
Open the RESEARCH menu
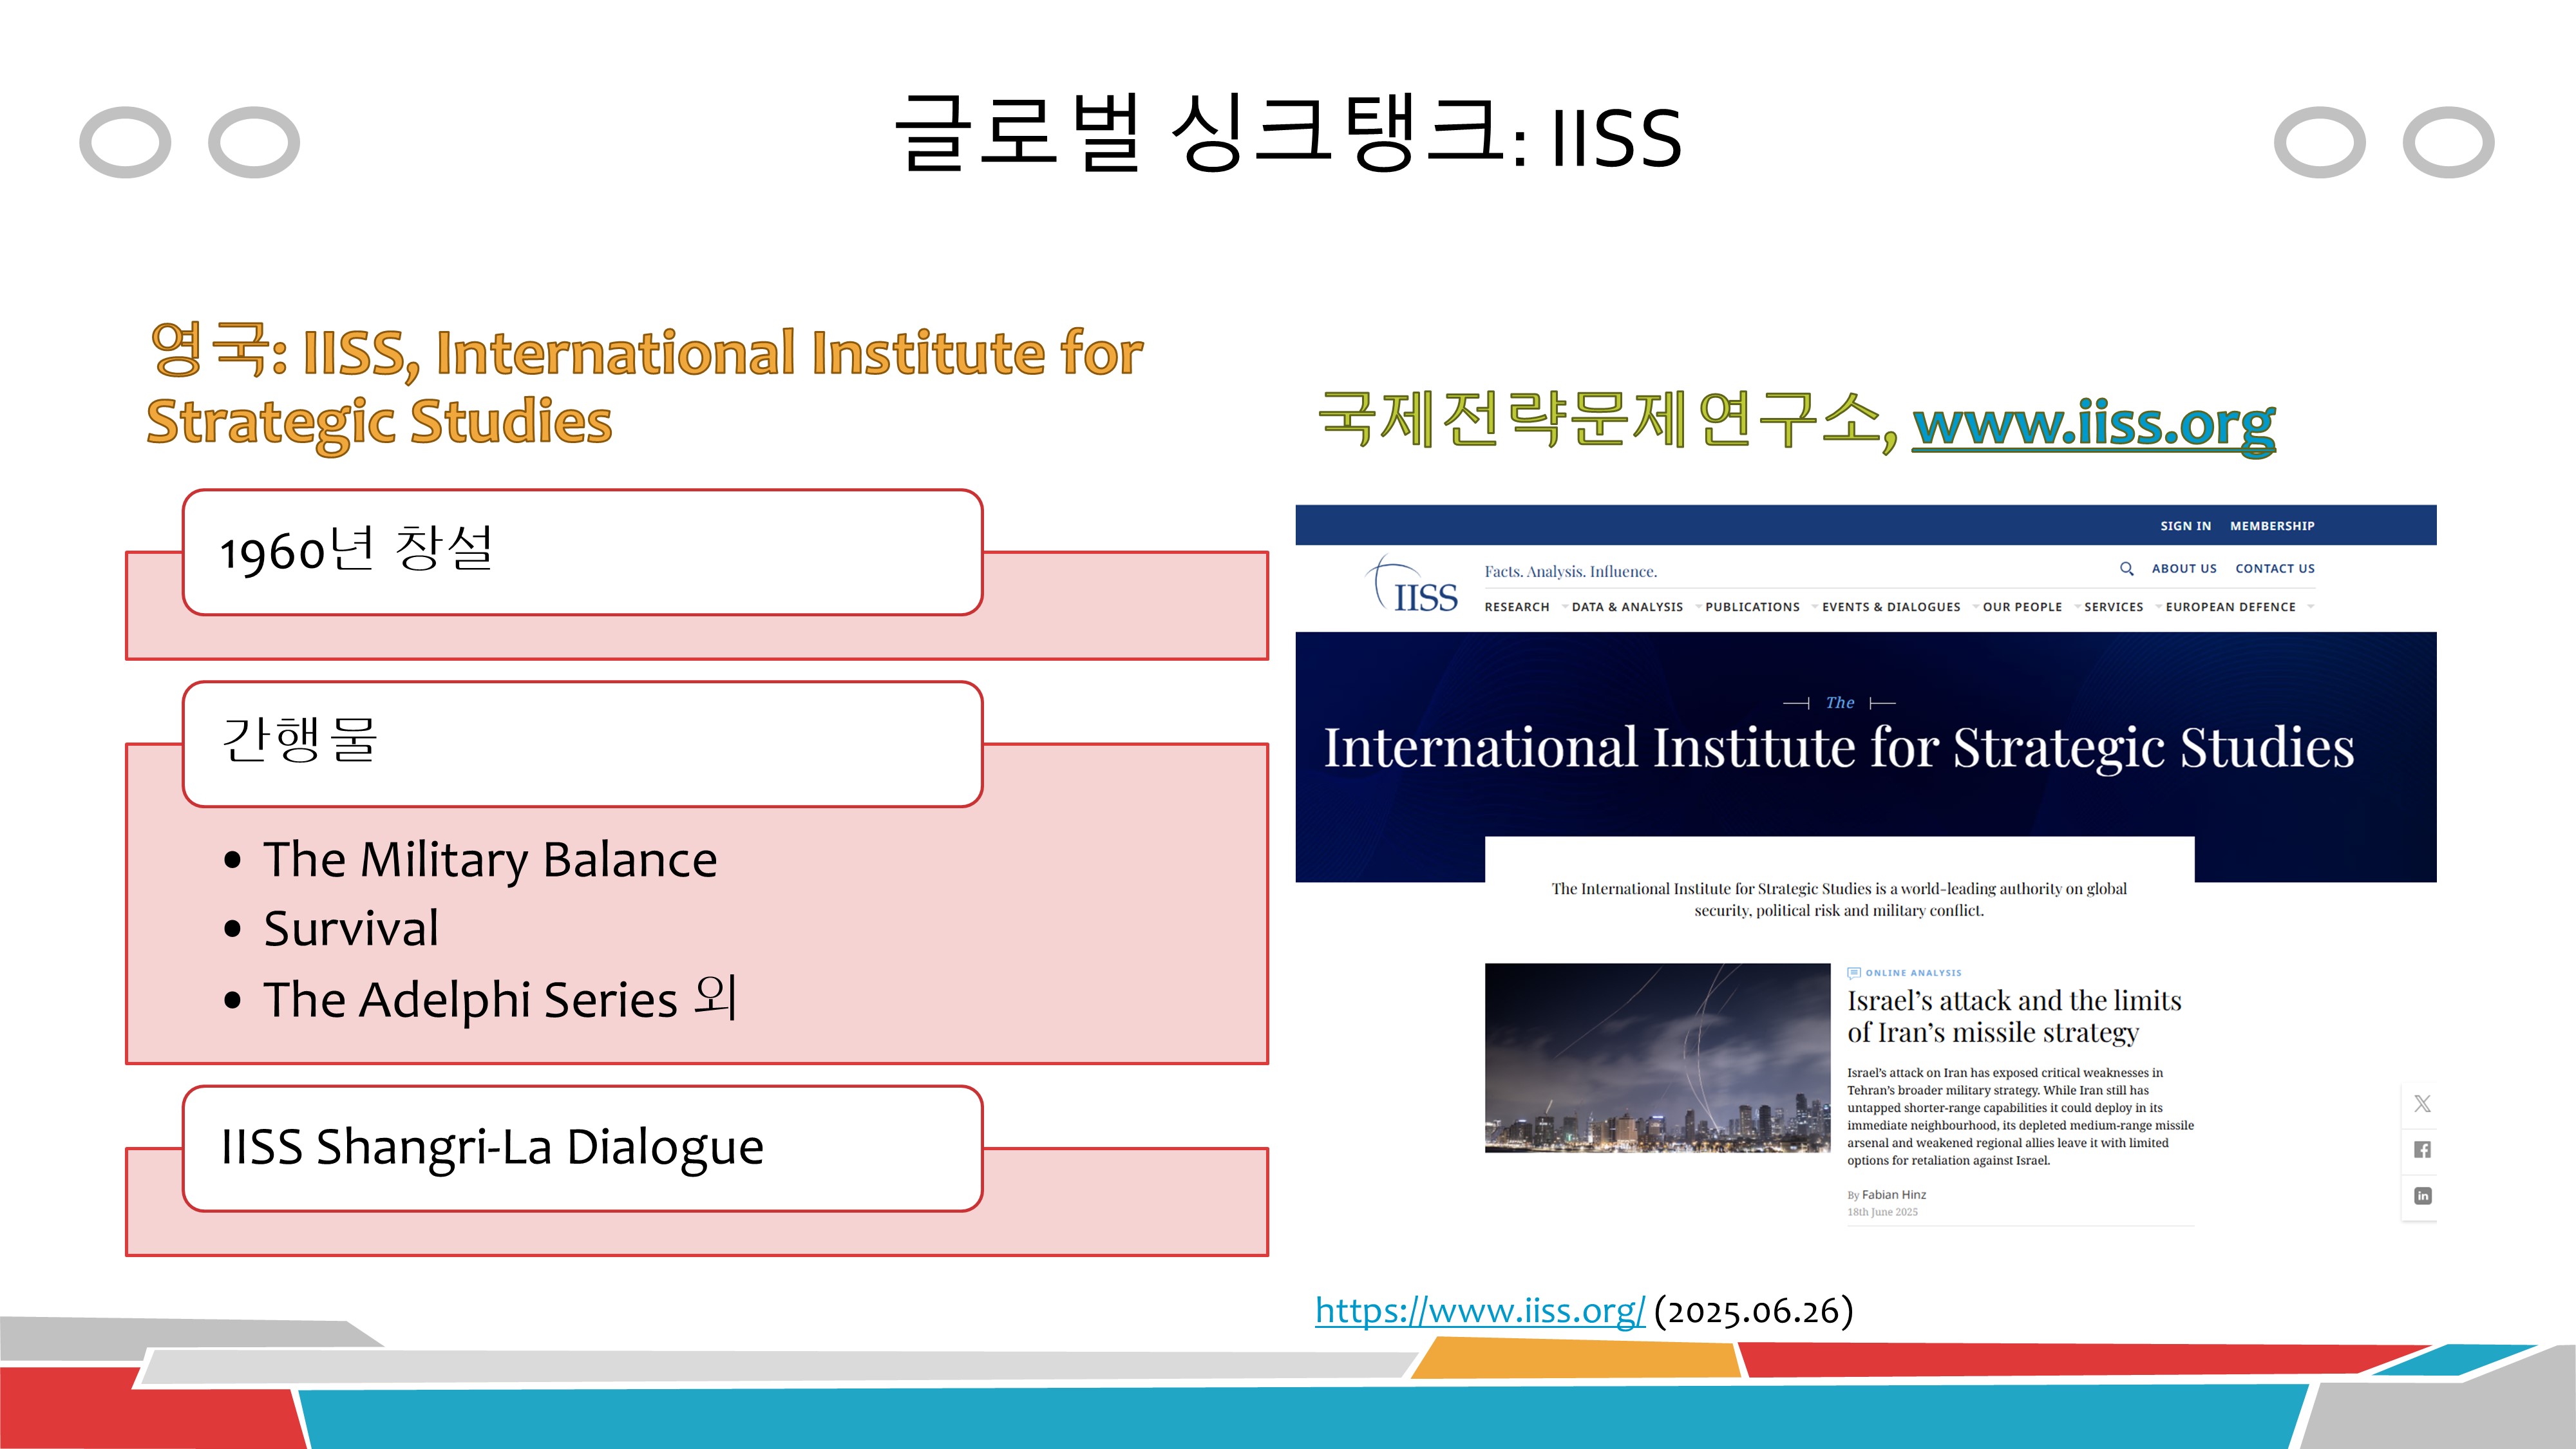(x=1517, y=607)
